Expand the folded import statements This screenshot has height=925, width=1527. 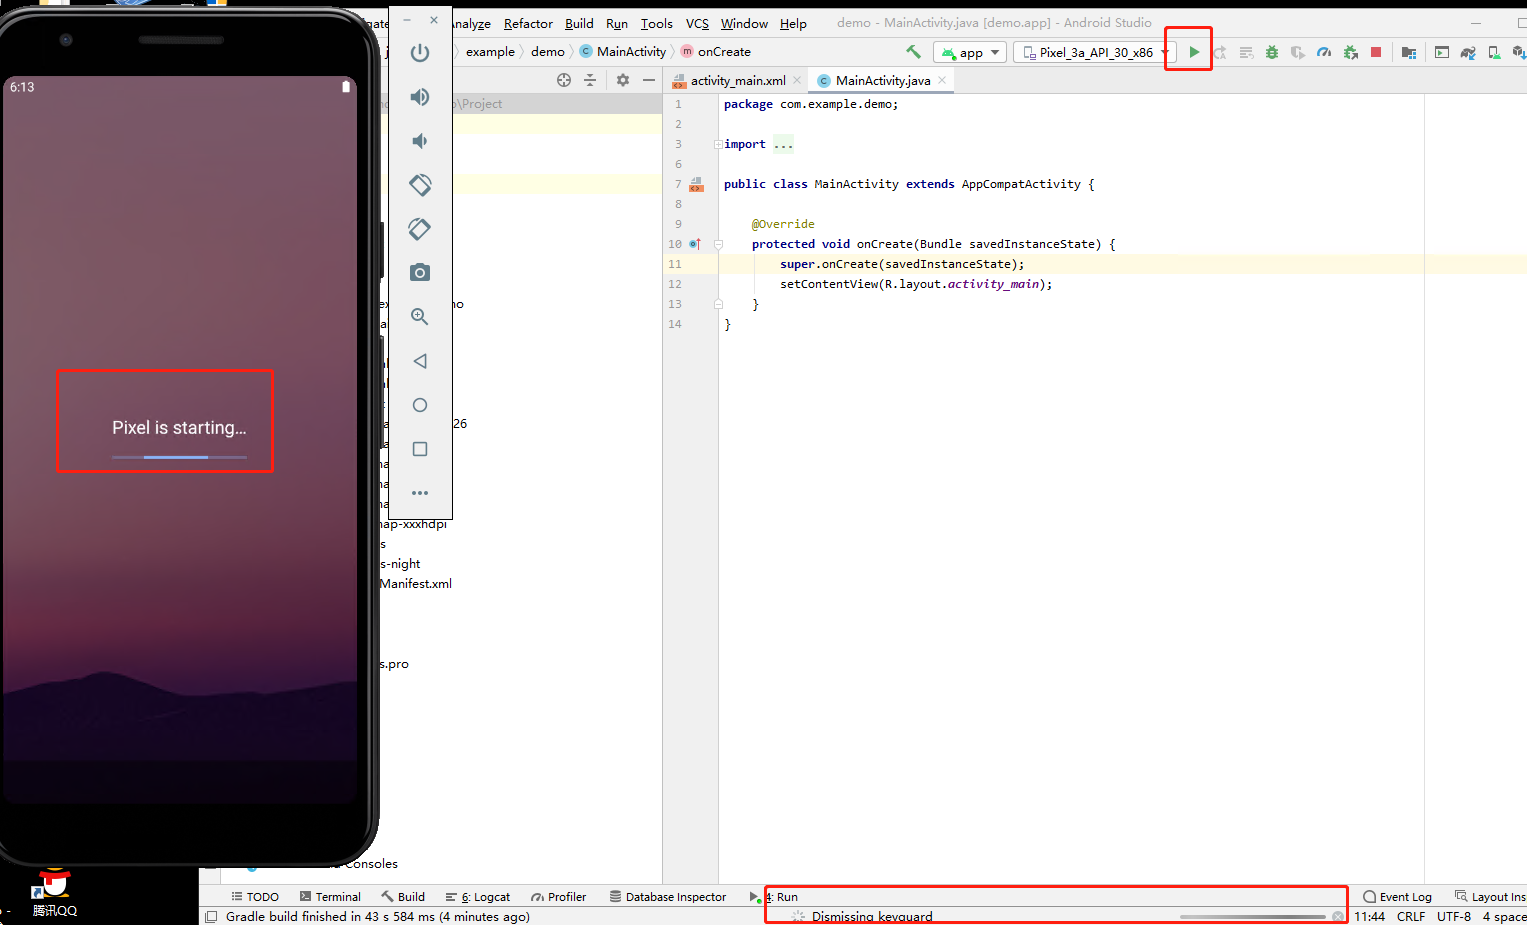718,144
